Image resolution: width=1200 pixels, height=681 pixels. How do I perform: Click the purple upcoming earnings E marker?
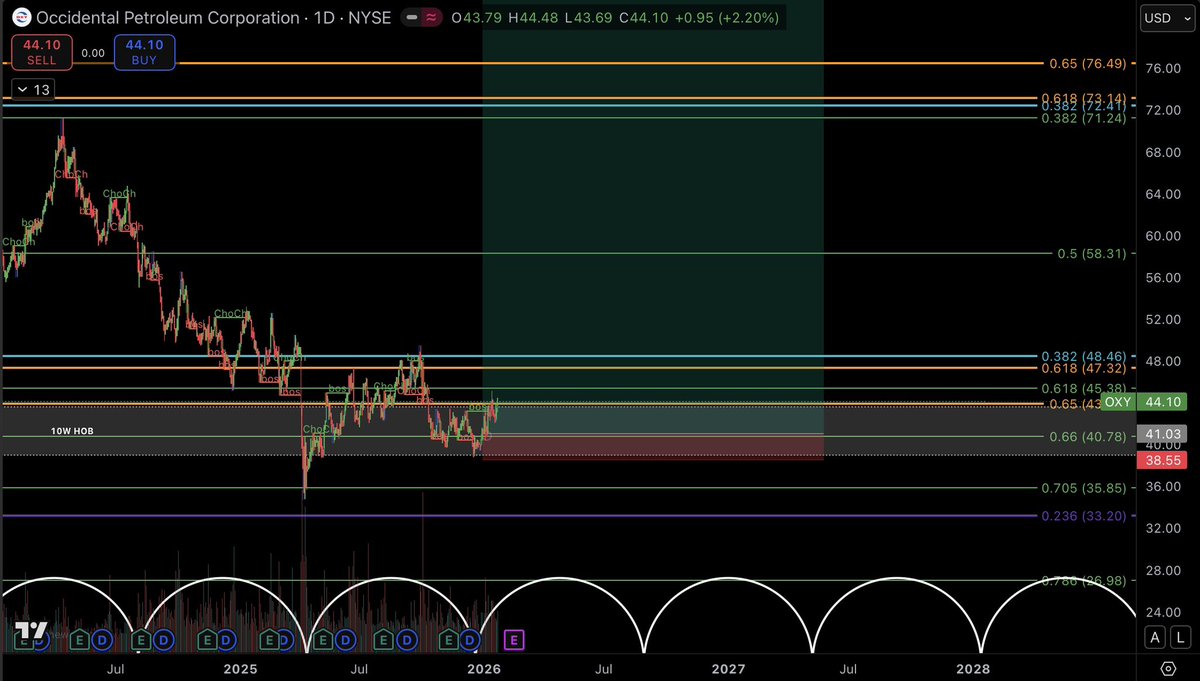coord(515,638)
